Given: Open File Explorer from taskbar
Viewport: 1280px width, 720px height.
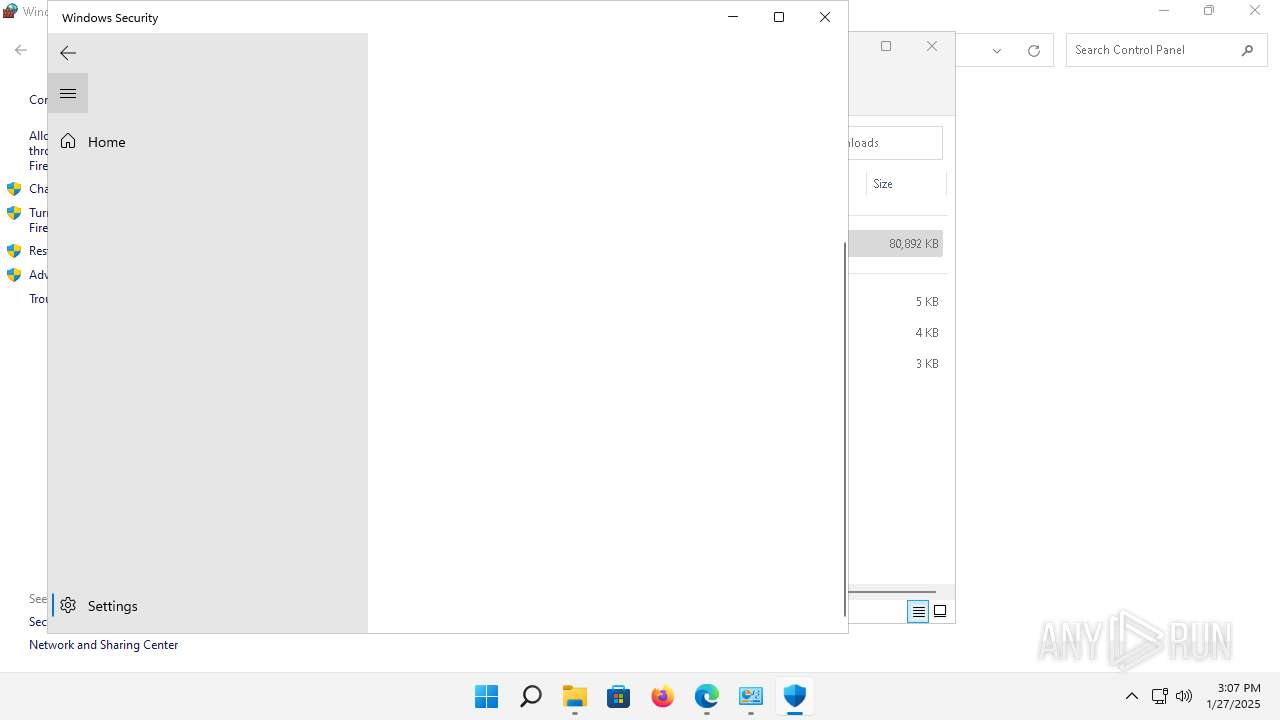Looking at the screenshot, I should click(x=575, y=696).
